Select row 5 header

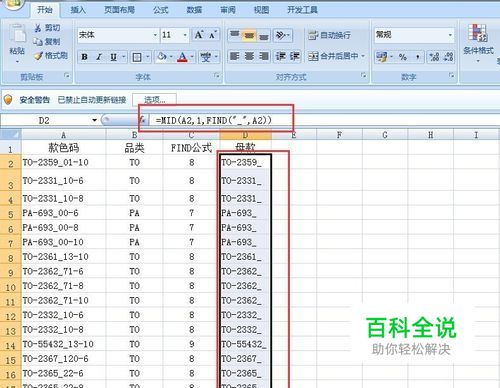coord(11,214)
